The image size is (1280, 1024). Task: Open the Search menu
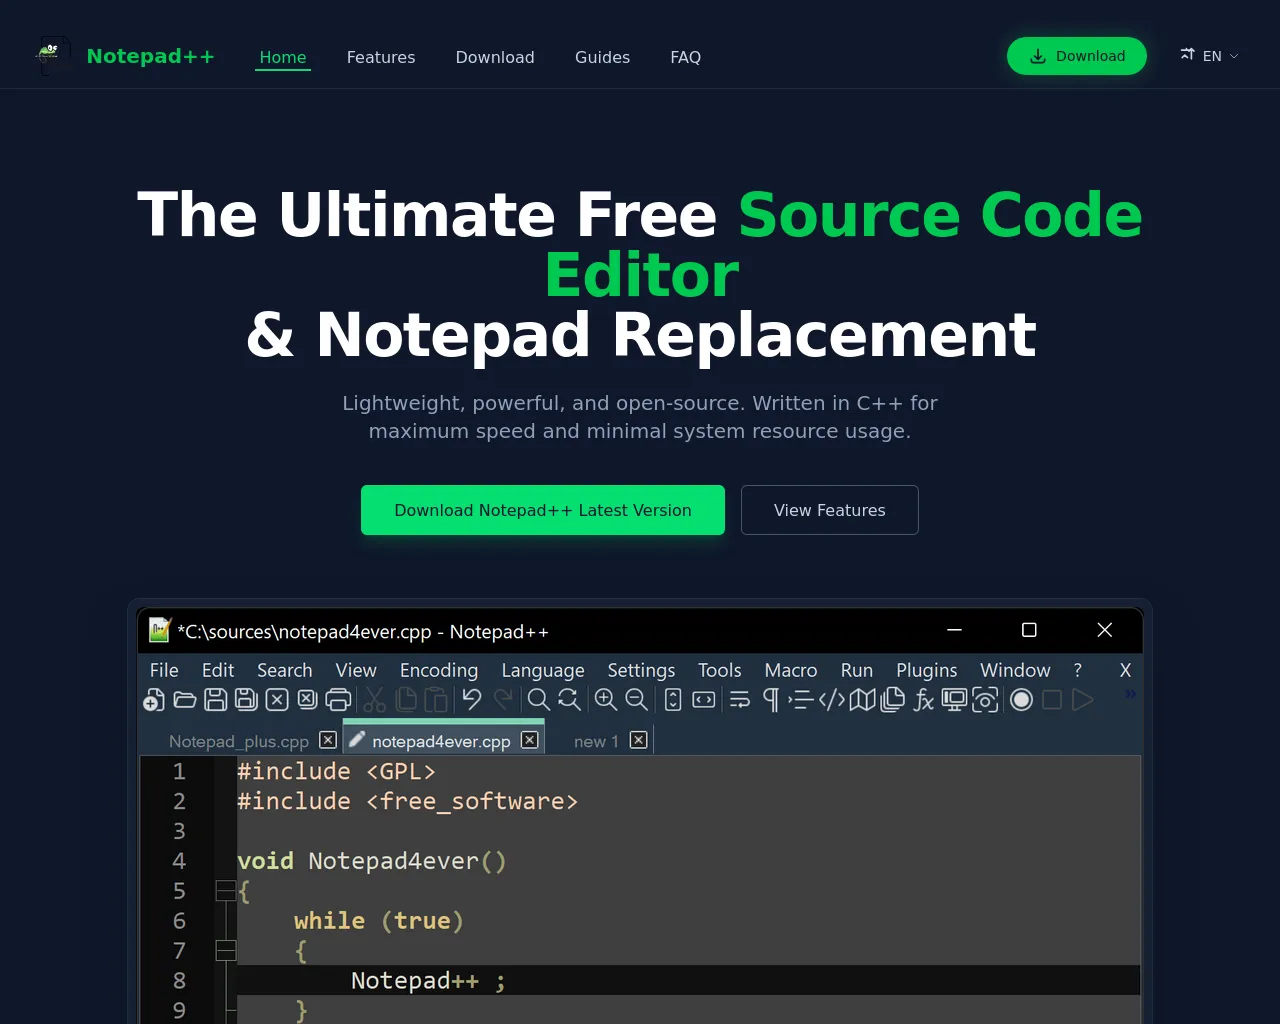point(285,670)
